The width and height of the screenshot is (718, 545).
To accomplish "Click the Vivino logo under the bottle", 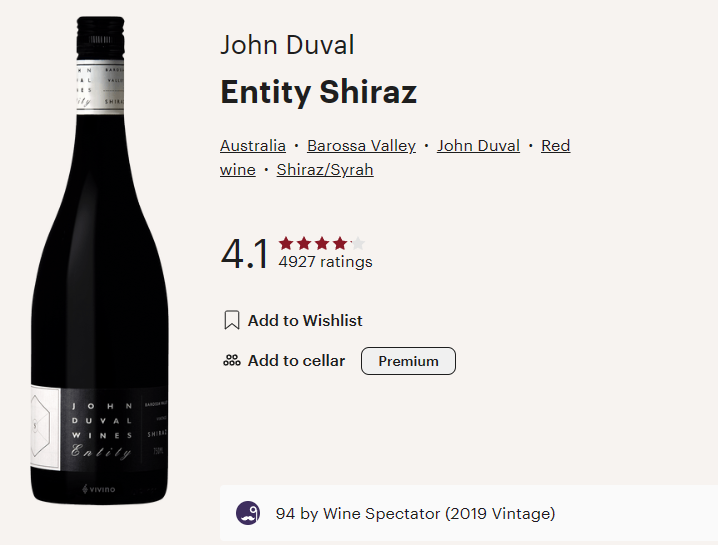I will [x=98, y=489].
